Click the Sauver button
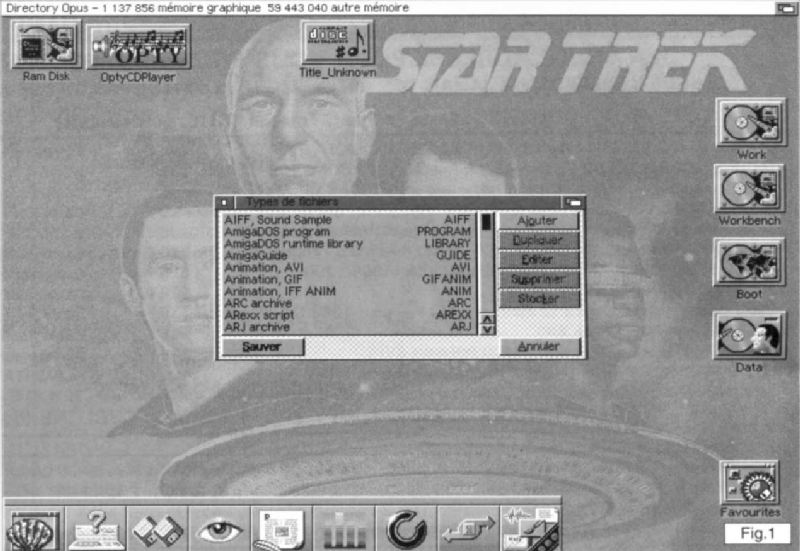The image size is (800, 551). [x=263, y=347]
